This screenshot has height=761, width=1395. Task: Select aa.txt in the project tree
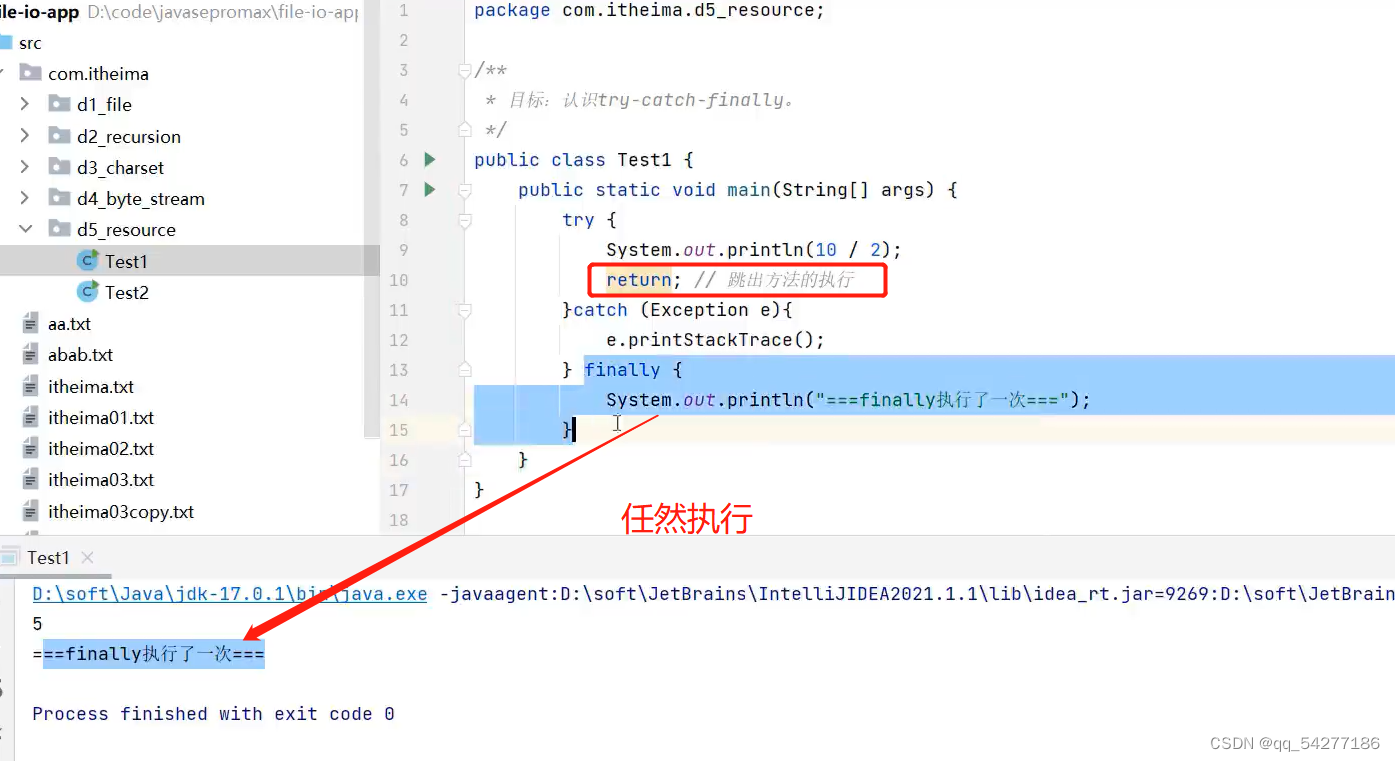(x=69, y=324)
